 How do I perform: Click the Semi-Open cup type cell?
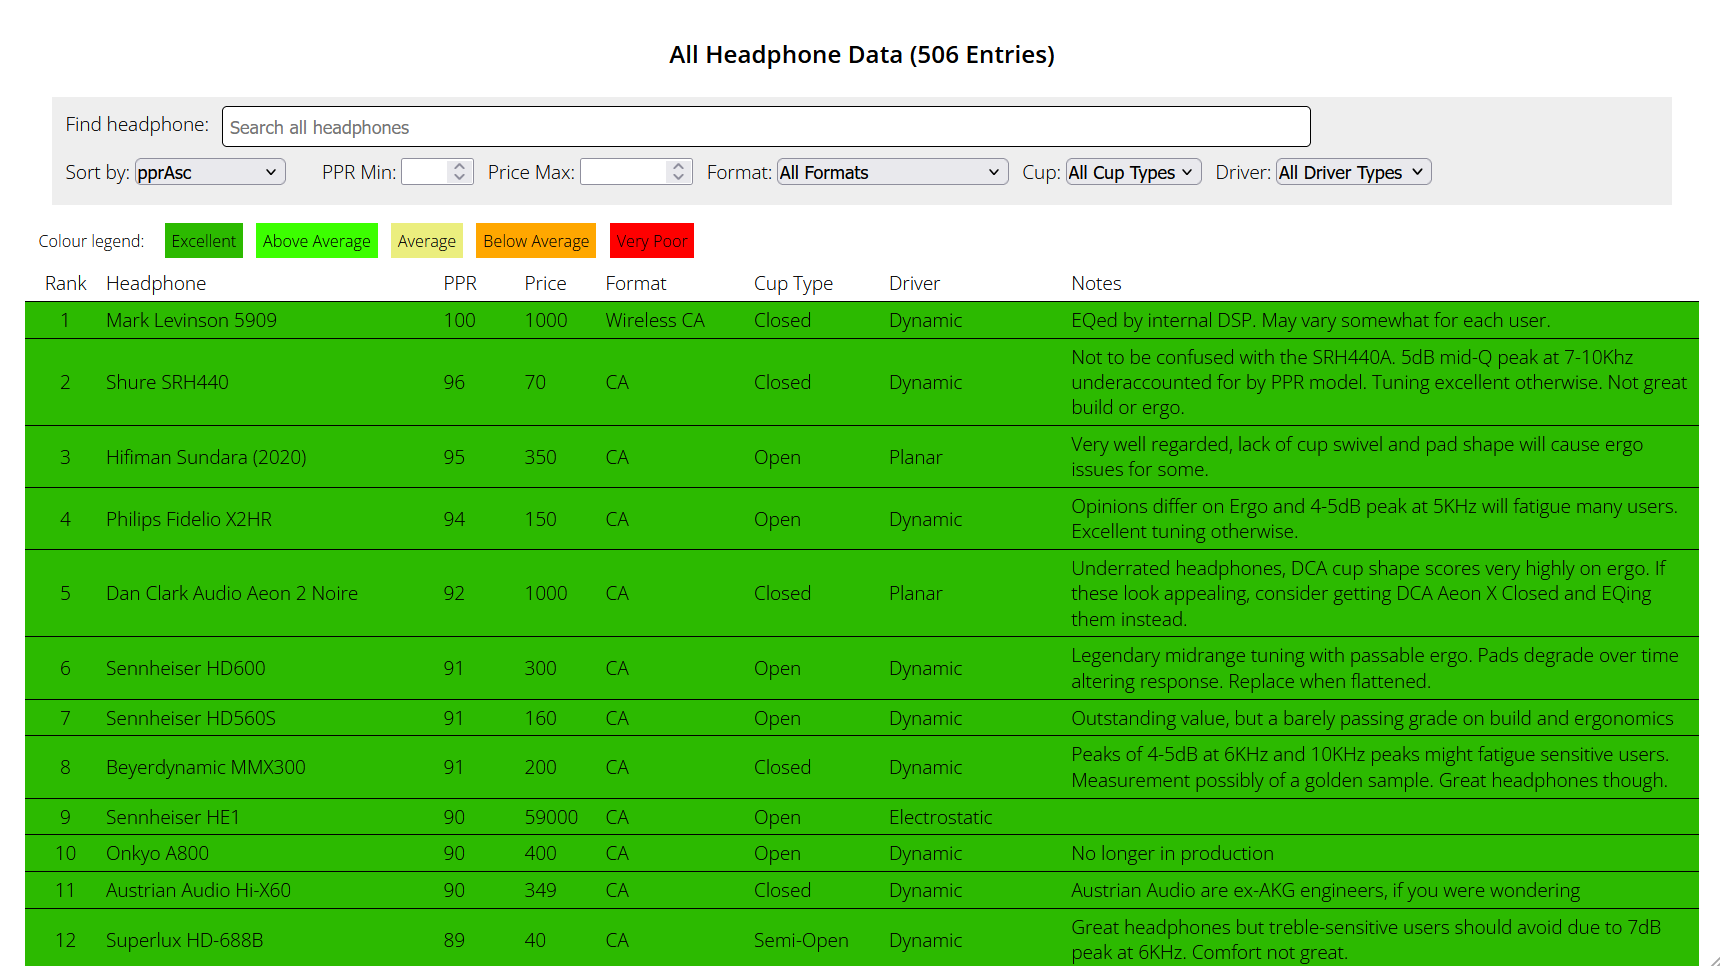801,940
